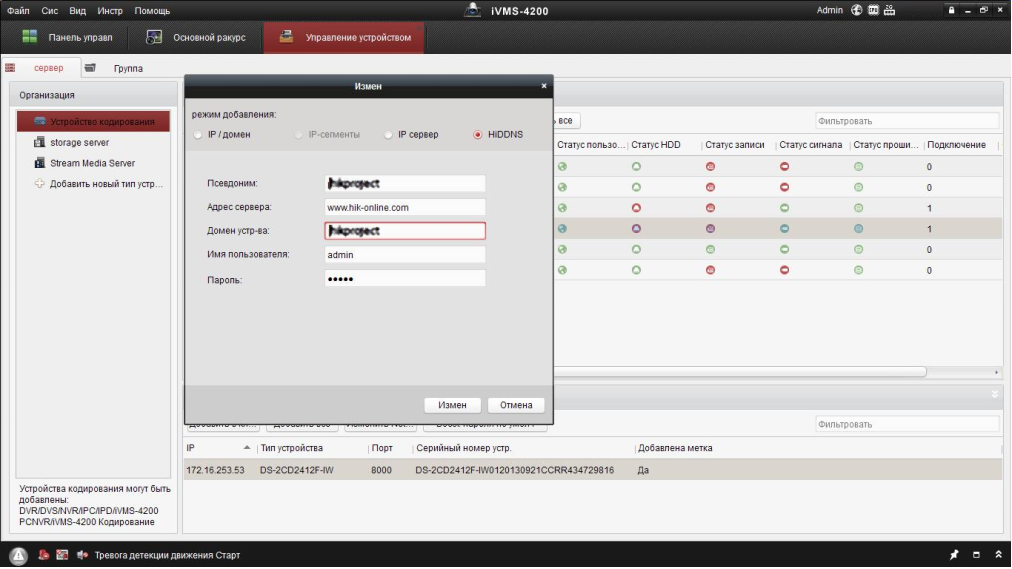
Task: Open the Инстр menu
Action: pyautogui.click(x=110, y=10)
